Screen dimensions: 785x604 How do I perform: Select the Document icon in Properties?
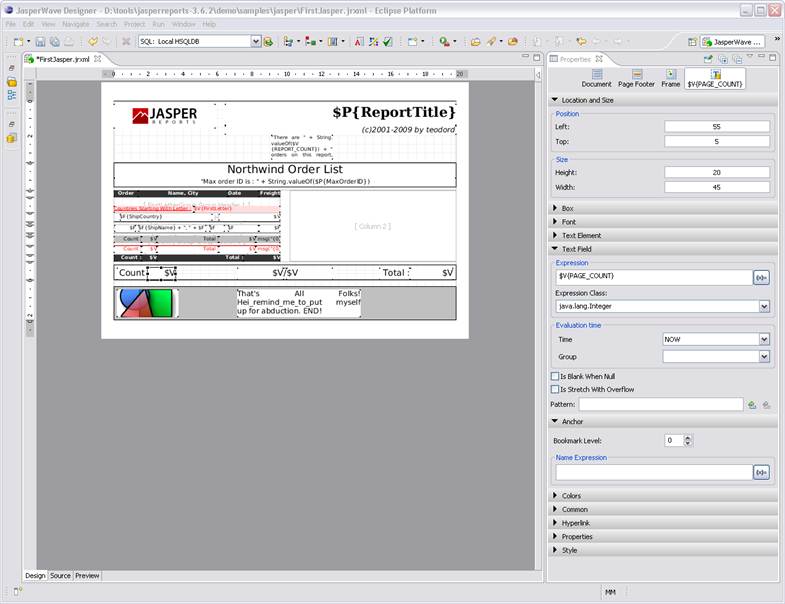(x=596, y=75)
